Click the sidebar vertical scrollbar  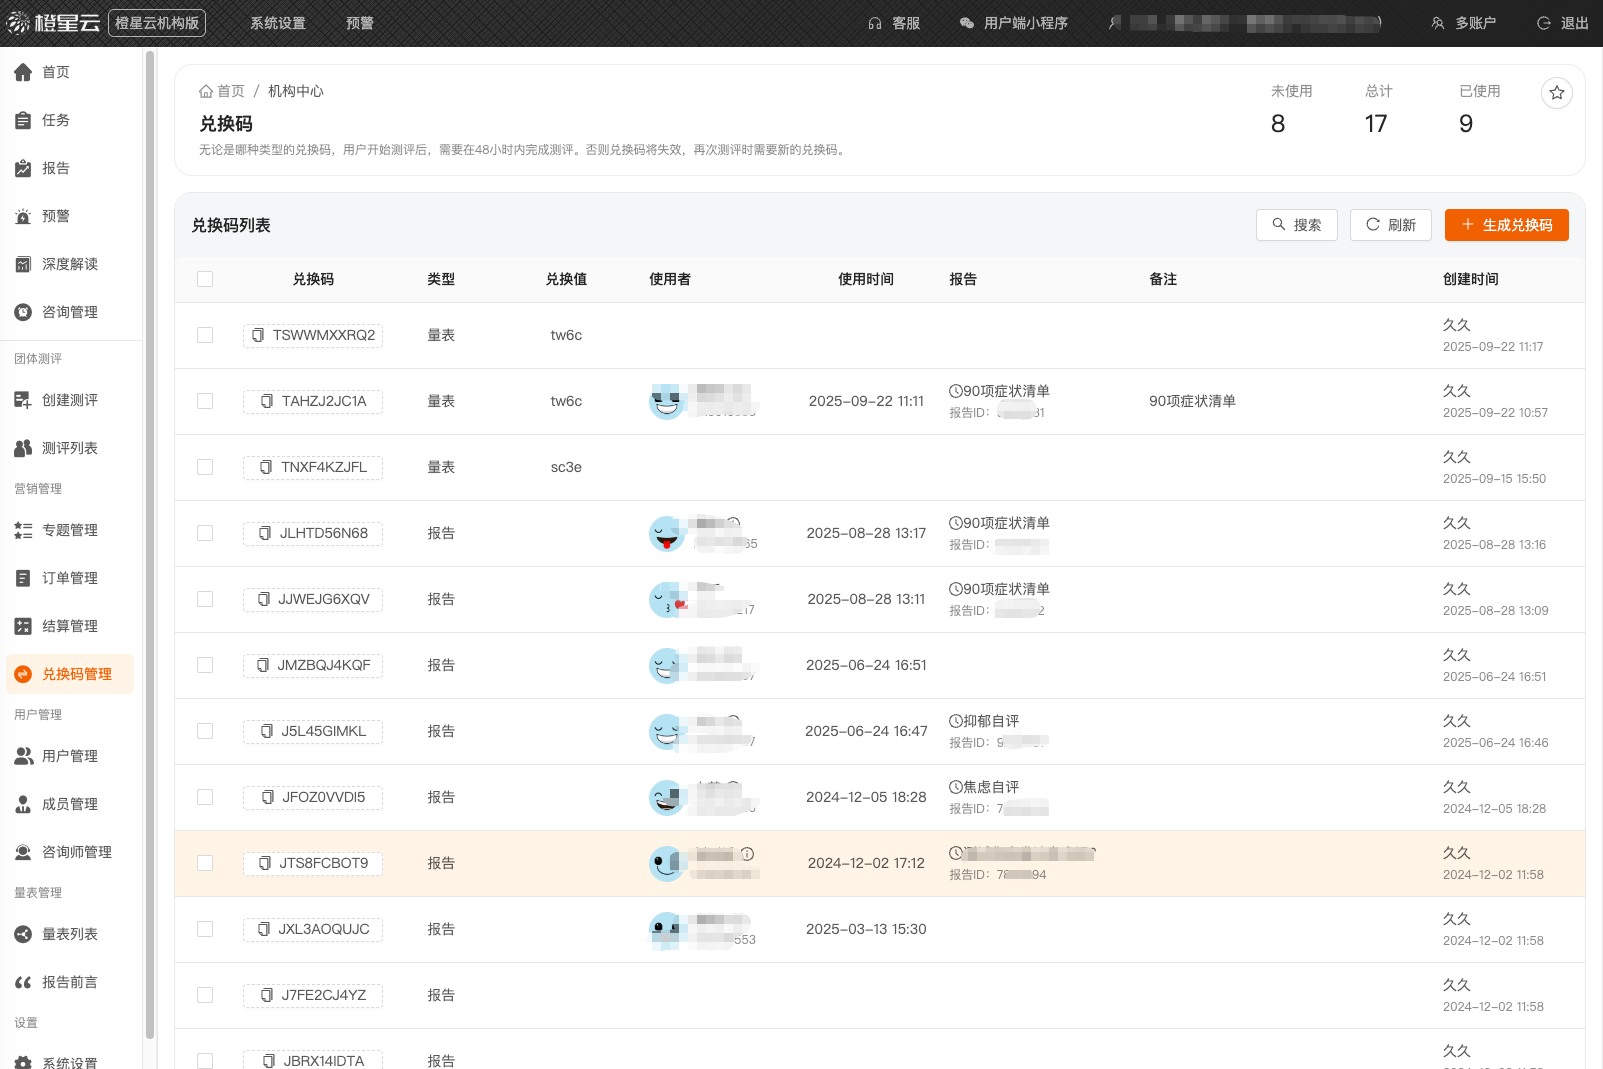150,540
